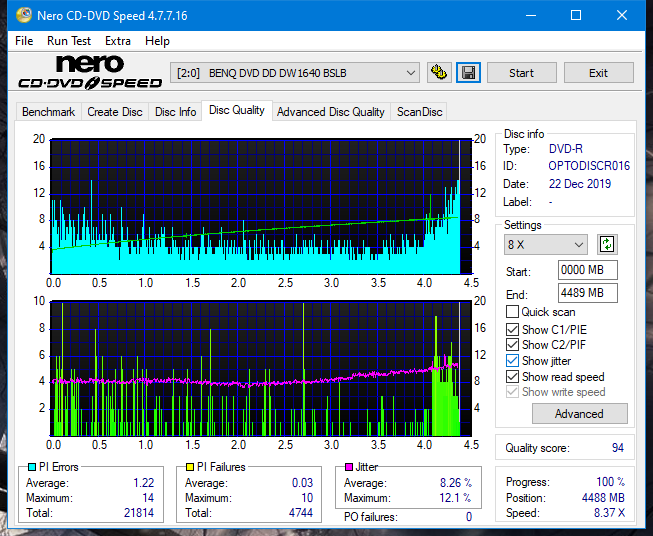Click the refresh speed settings icon
Screen dimensions: 653x536
[607, 244]
